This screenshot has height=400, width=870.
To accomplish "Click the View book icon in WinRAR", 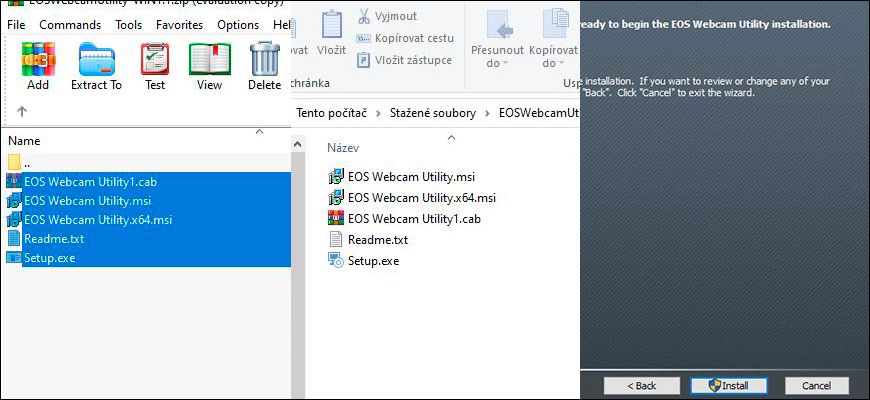I will pos(209,59).
